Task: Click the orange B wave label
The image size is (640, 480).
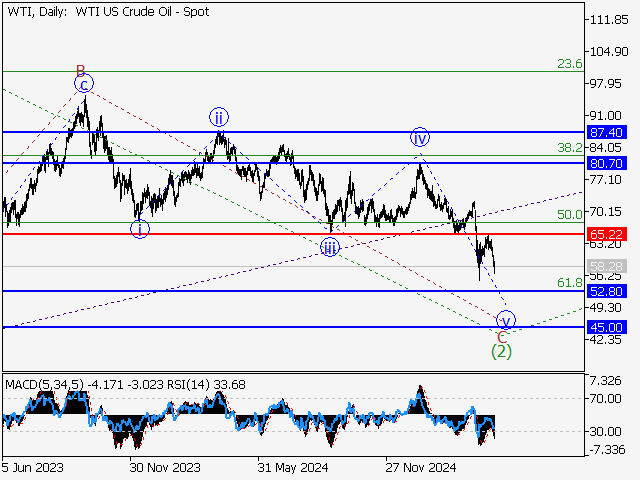Action: coord(80,71)
